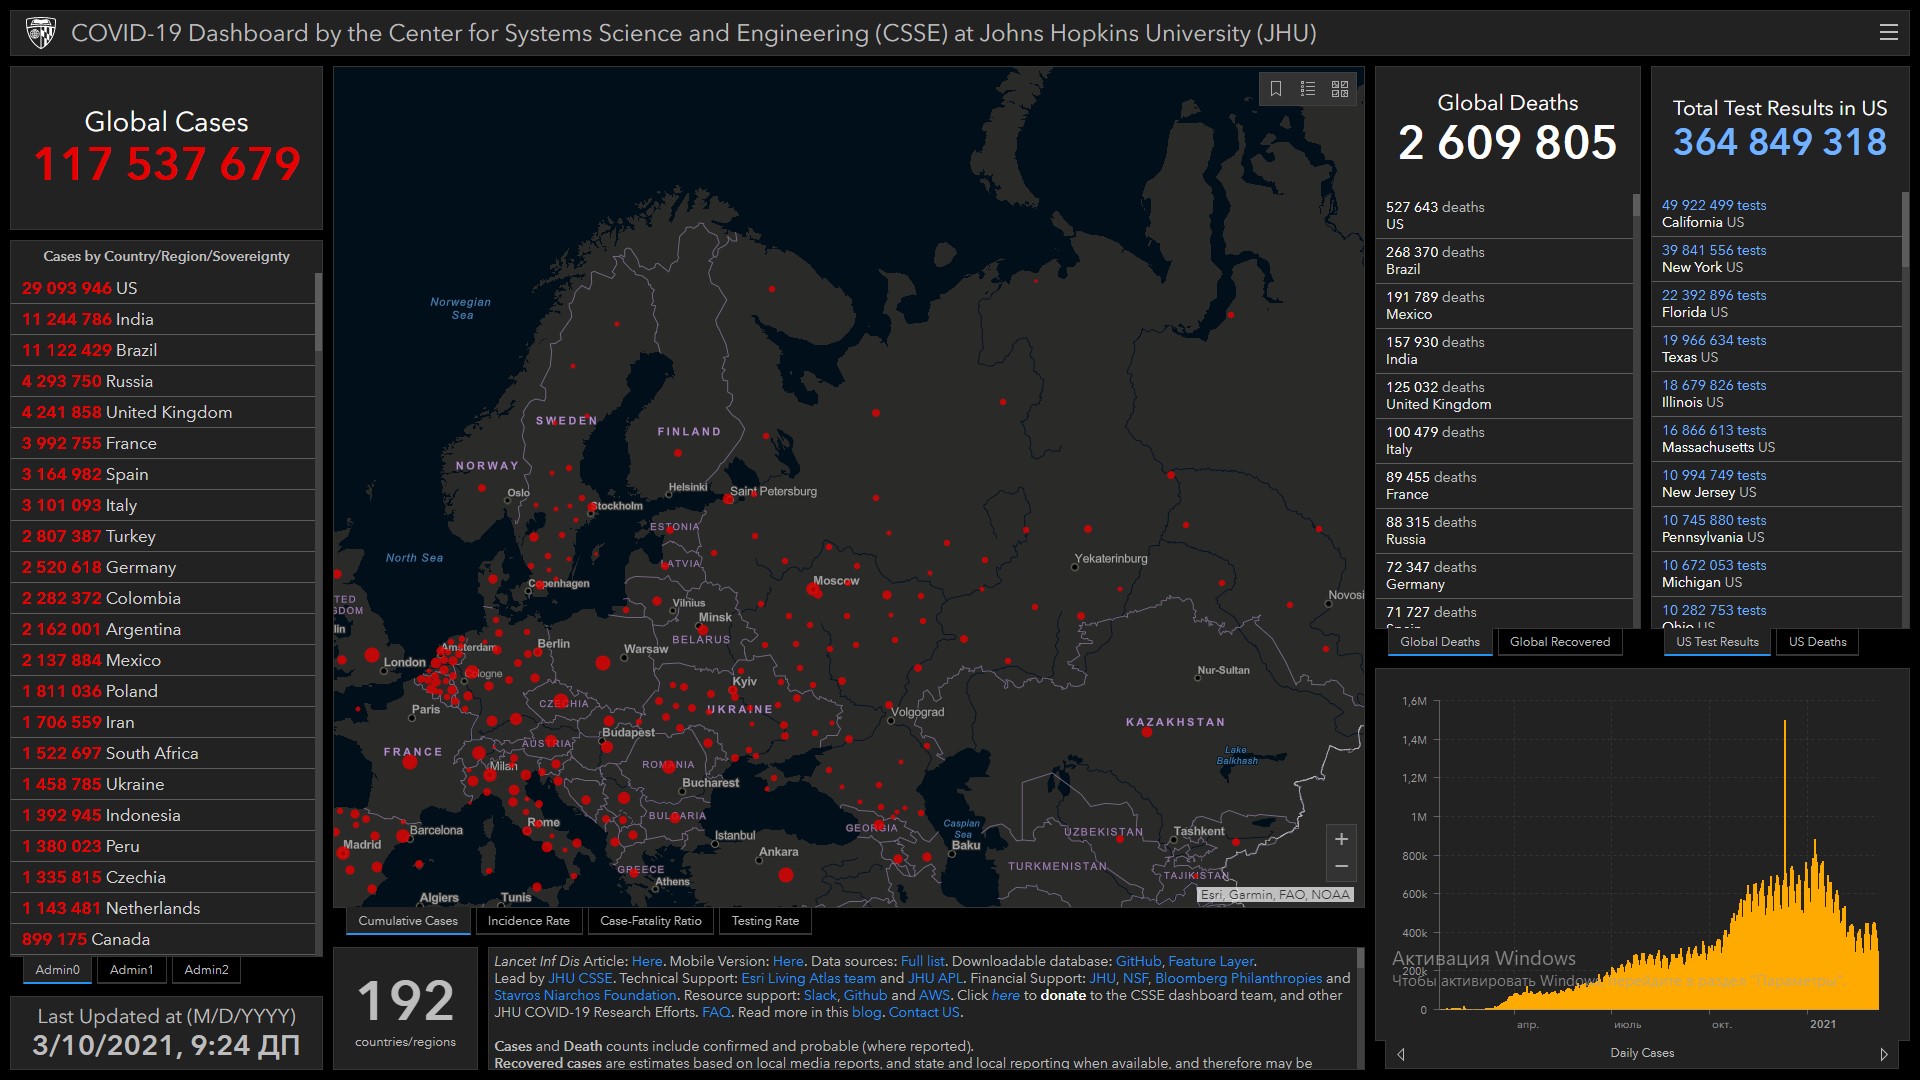Screen dimensions: 1920x1080
Task: Click the next chart right arrow
Action: click(1884, 1054)
